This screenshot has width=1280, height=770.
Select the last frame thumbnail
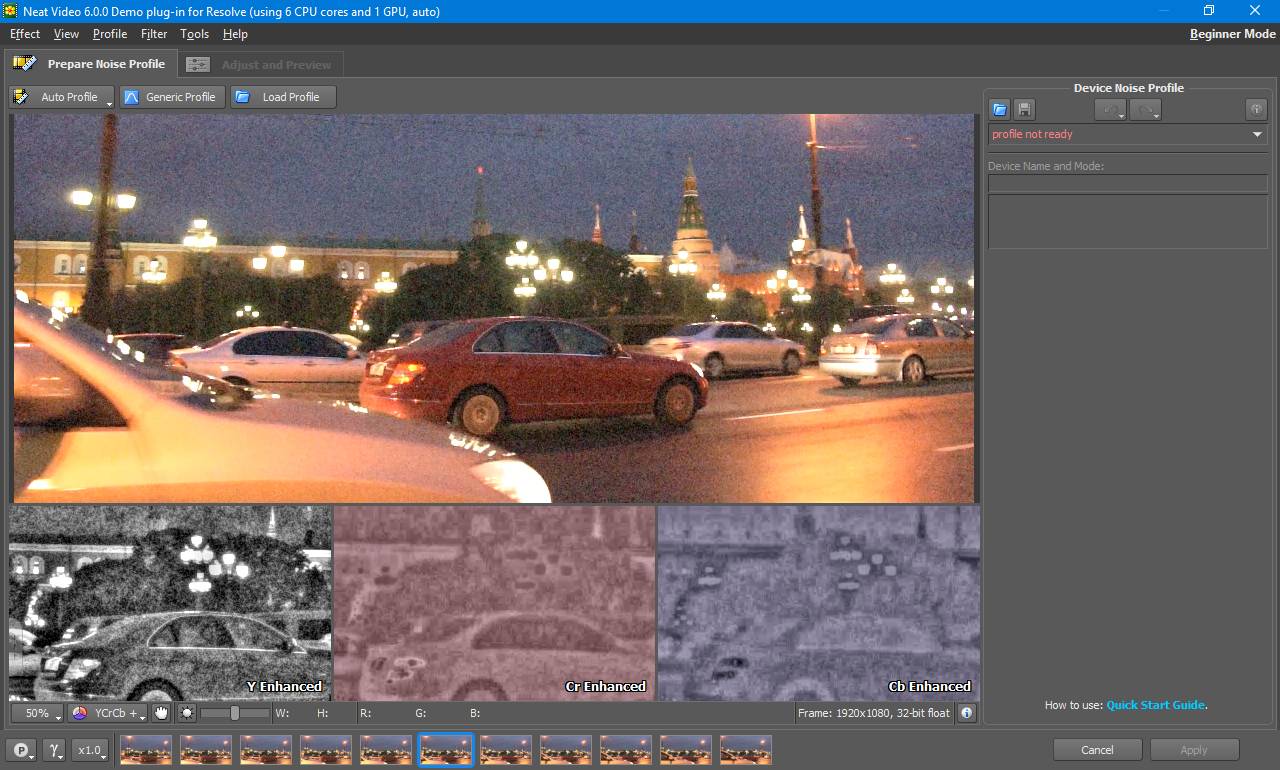point(746,750)
